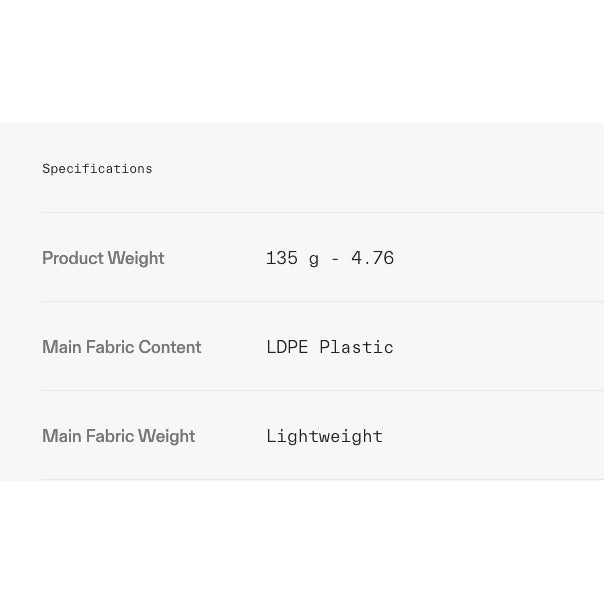Click the "135 g" gram weight figure
This screenshot has width=604, height=604.
[292, 258]
